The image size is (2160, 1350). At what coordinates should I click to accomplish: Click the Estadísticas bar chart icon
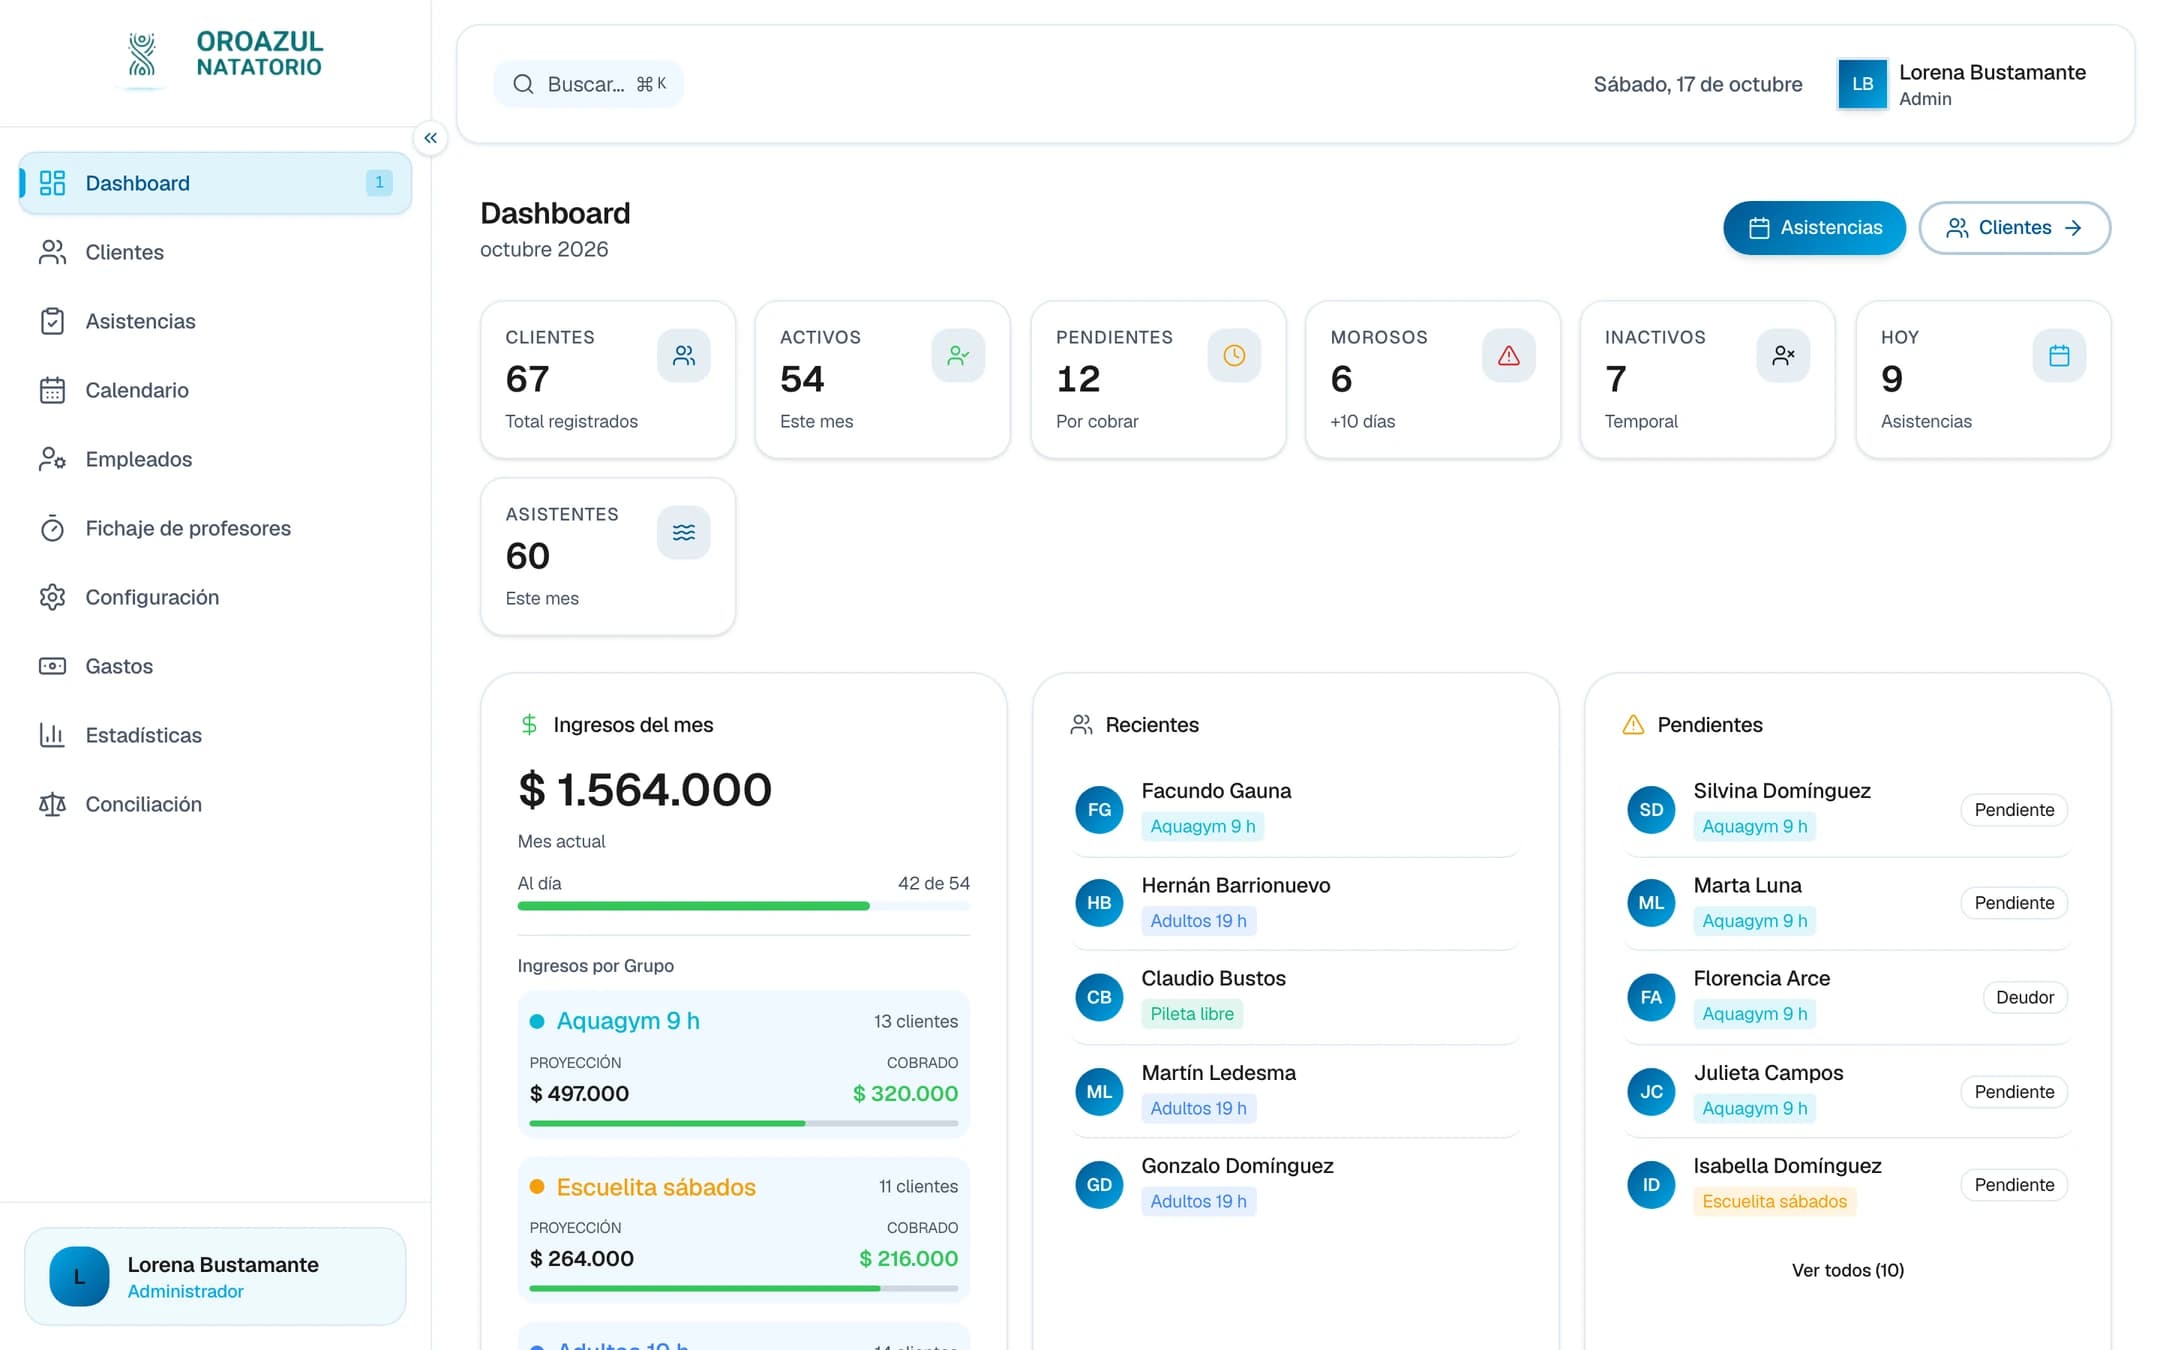click(52, 735)
